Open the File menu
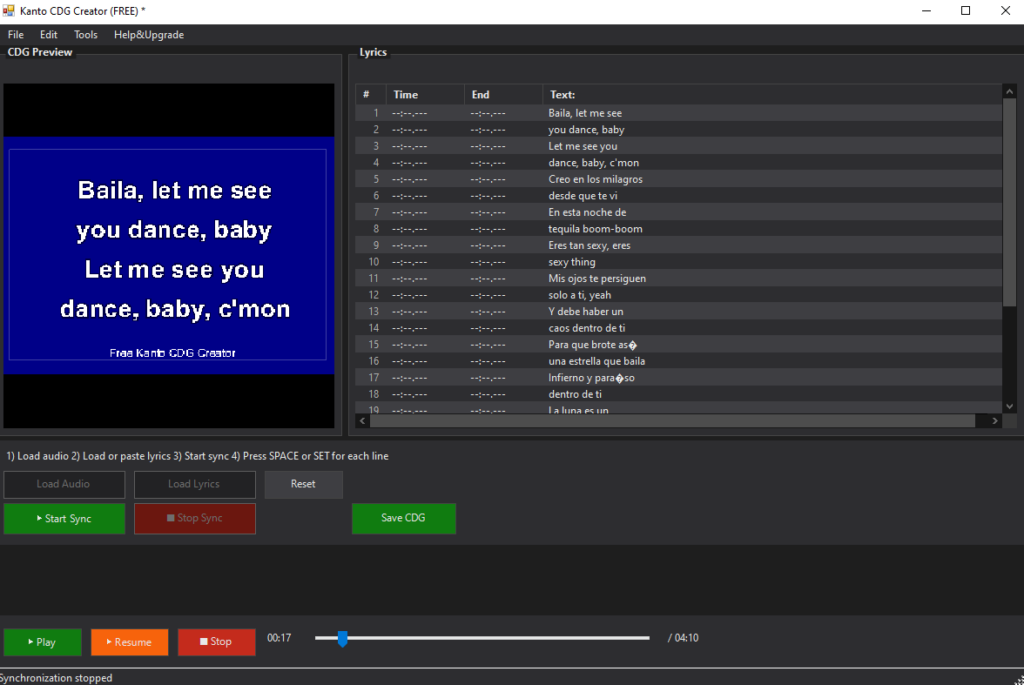Image resolution: width=1024 pixels, height=685 pixels. pos(16,35)
